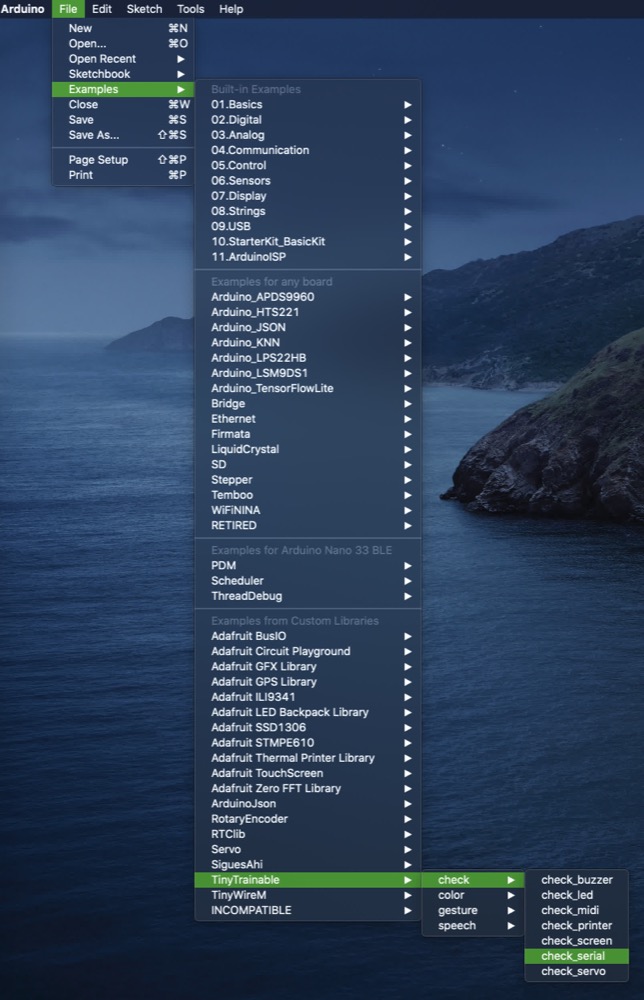This screenshot has height=1000, width=644.
Task: Open the Sketch menu in menu bar
Action: point(144,9)
